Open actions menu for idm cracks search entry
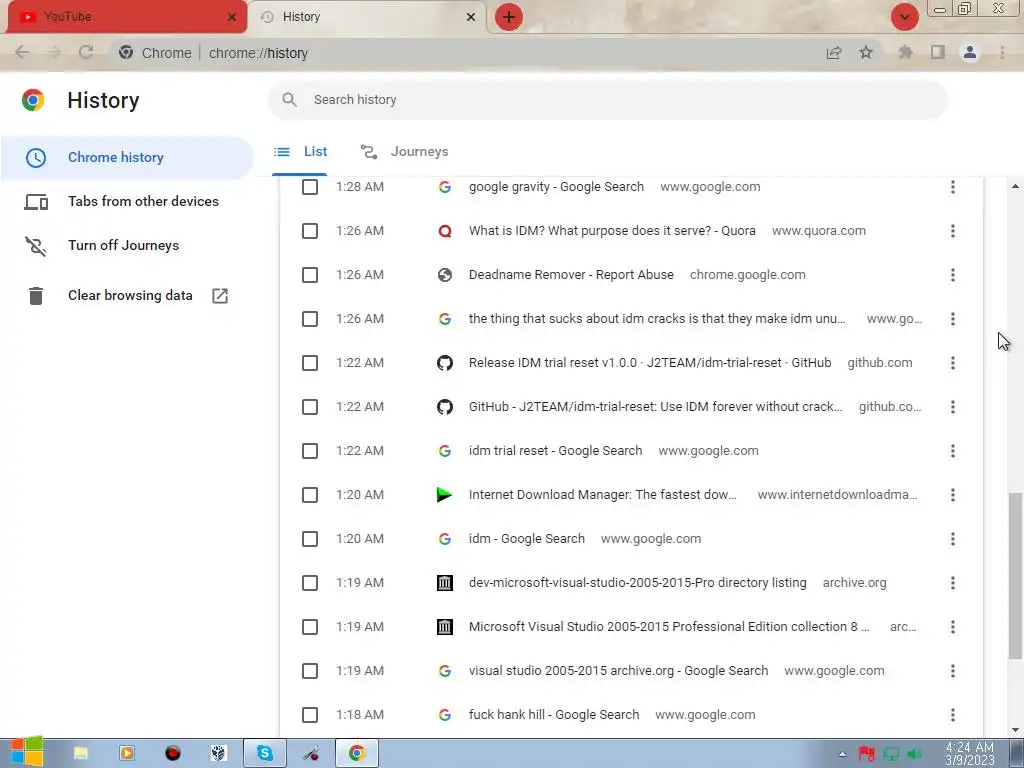Viewport: 1024px width, 768px height. point(953,319)
